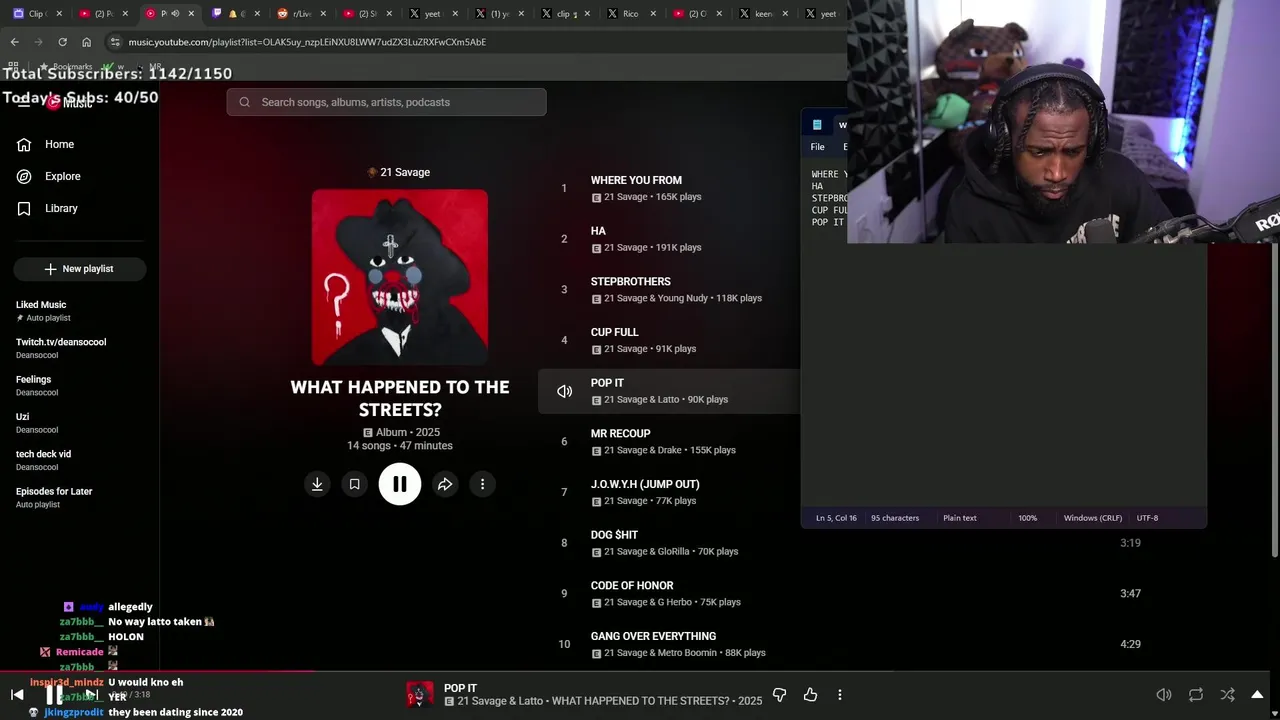
Task: Switch to the r/Live Reddit browser tab
Action: pyautogui.click(x=300, y=13)
